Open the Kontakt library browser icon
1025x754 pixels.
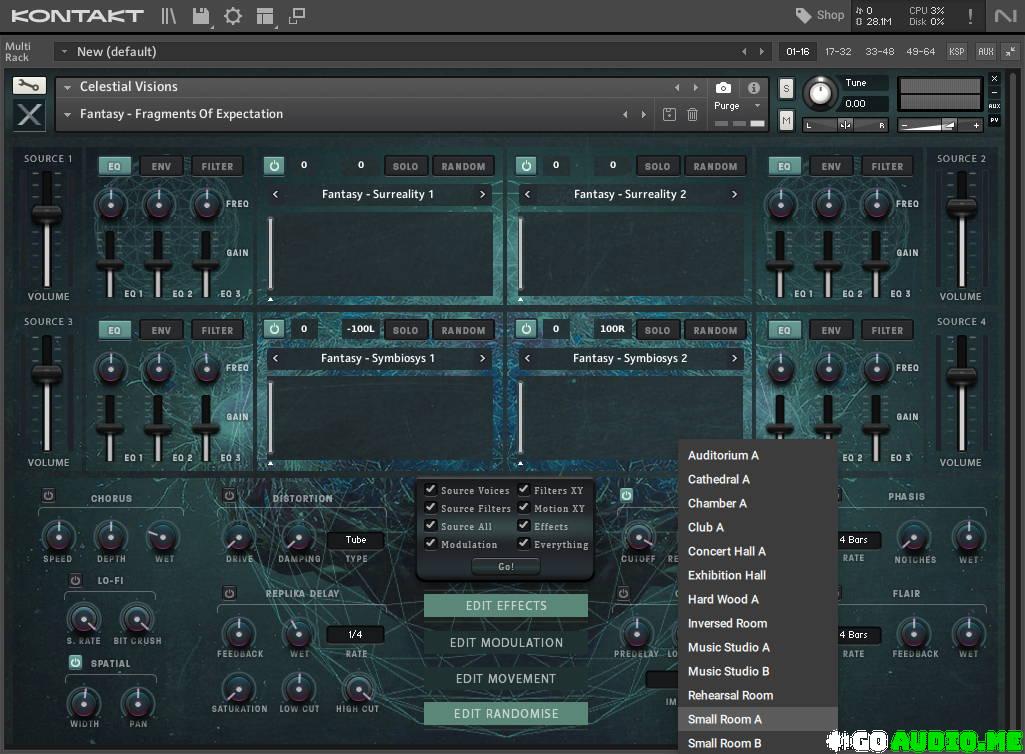click(169, 16)
